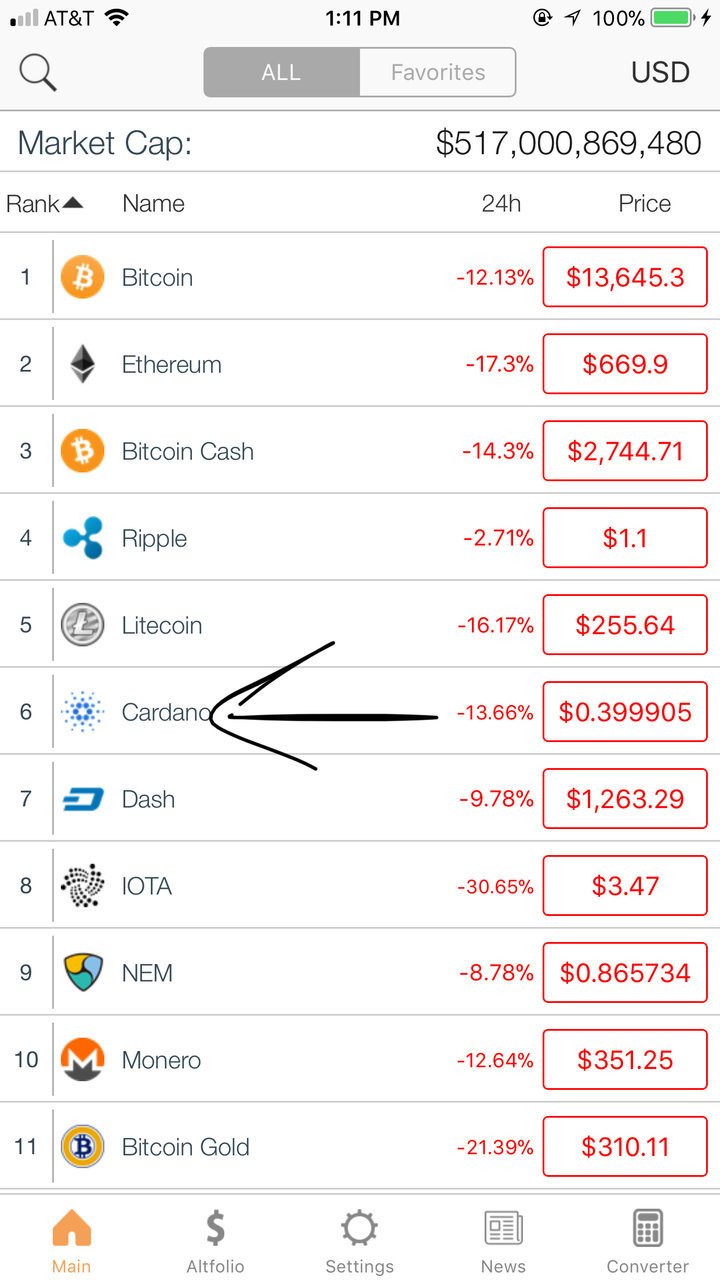This screenshot has width=720, height=1280.
Task: Select the NEM row name
Action: pos(147,973)
